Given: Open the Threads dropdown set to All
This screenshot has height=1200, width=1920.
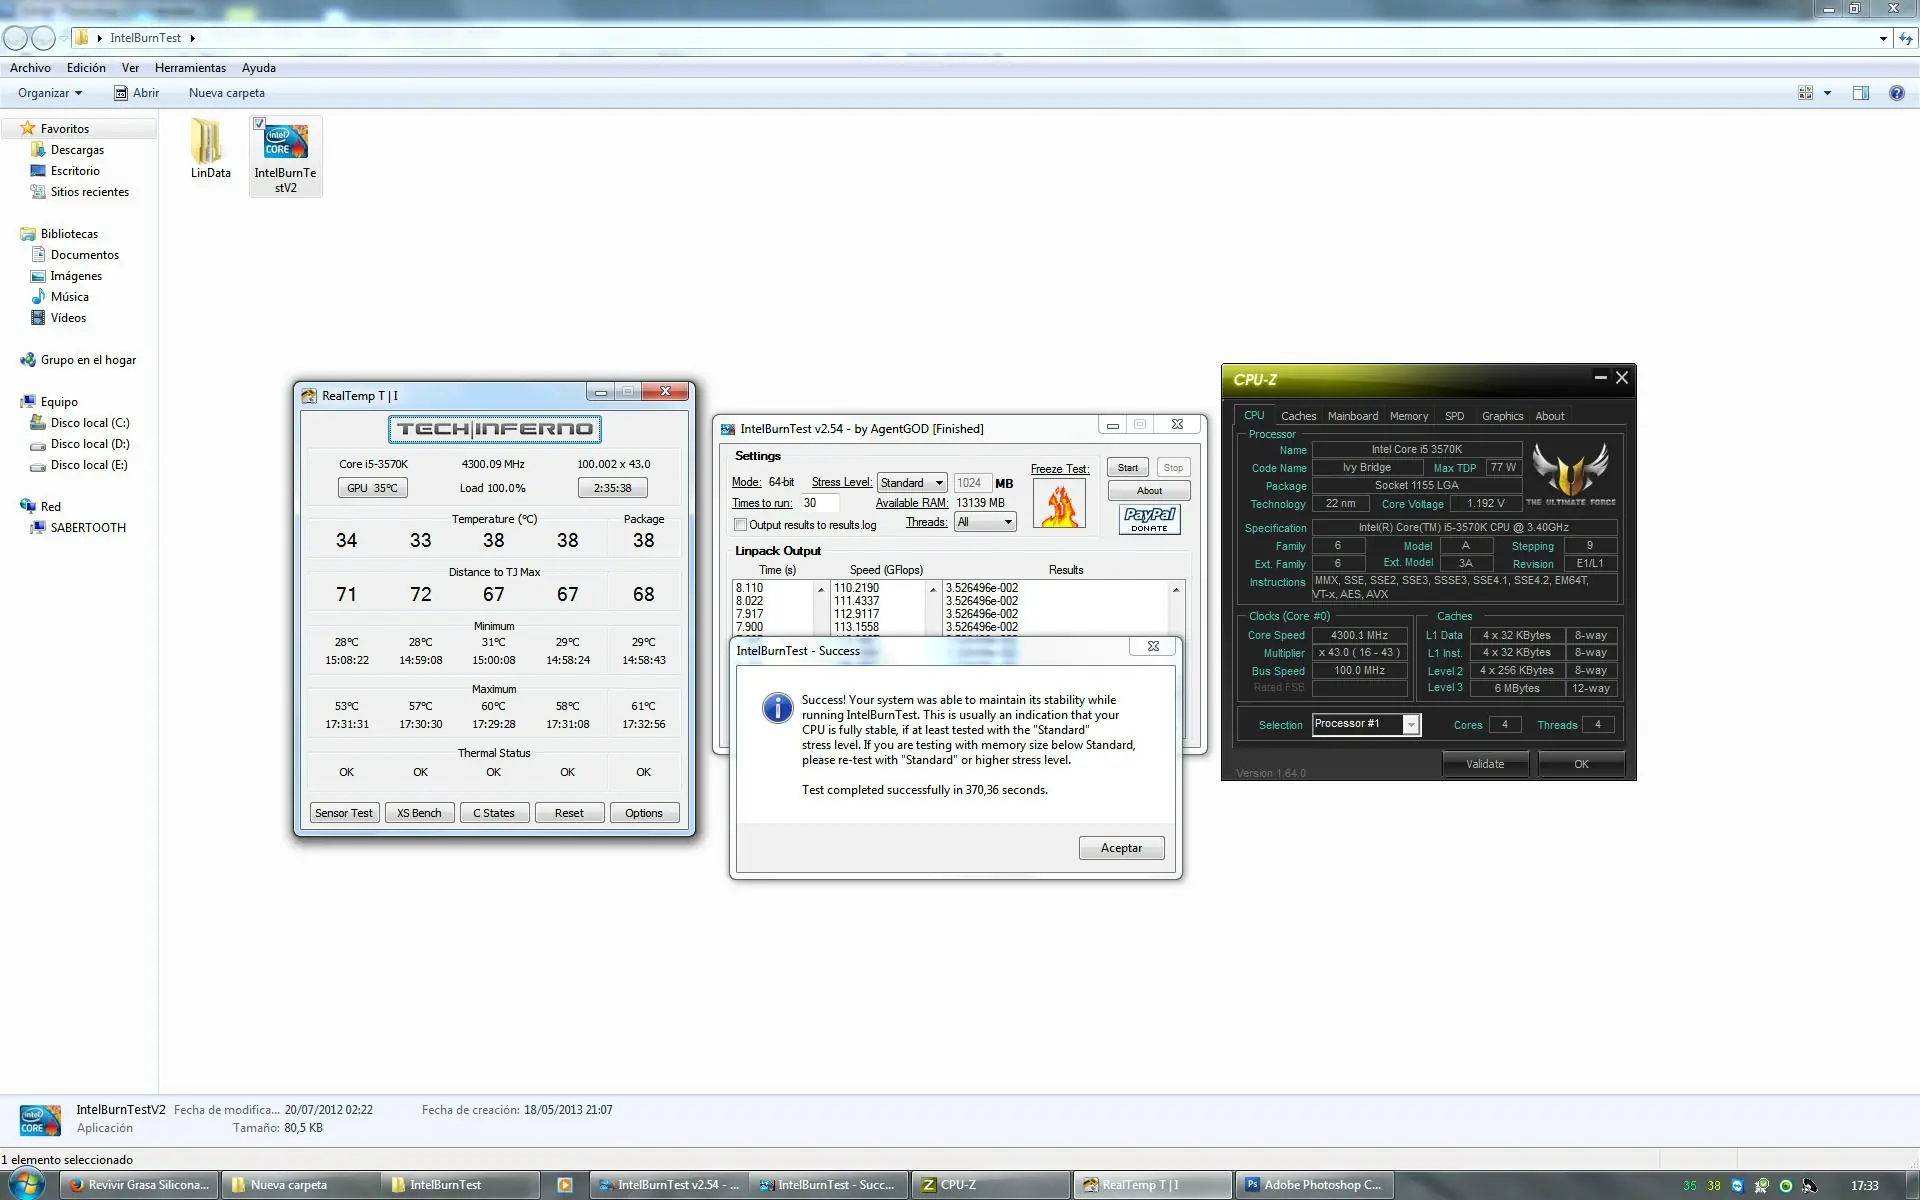Looking at the screenshot, I should pos(985,522).
